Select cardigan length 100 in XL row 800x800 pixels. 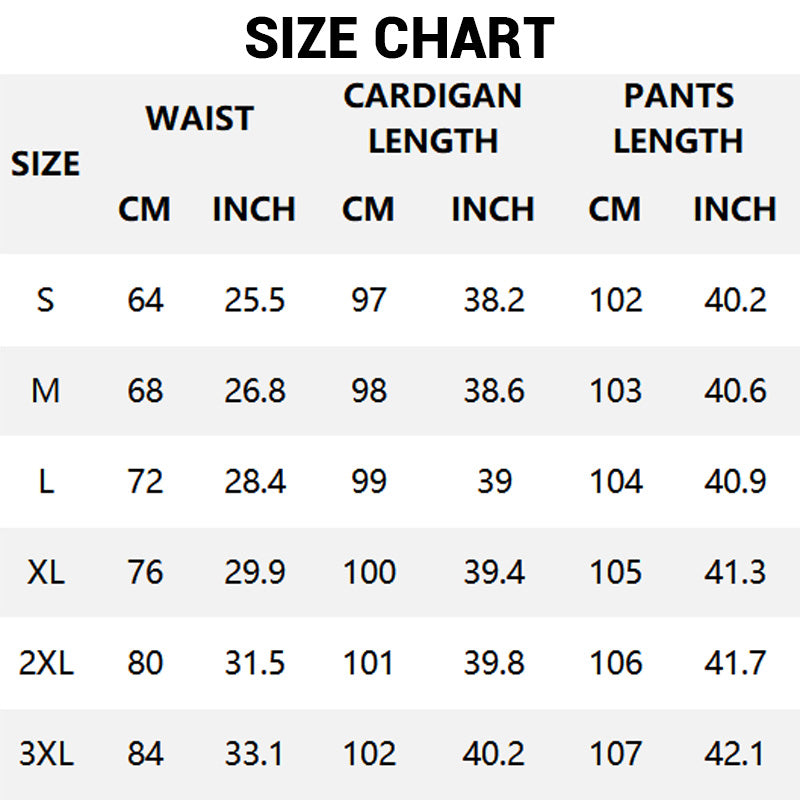pyautogui.click(x=369, y=572)
